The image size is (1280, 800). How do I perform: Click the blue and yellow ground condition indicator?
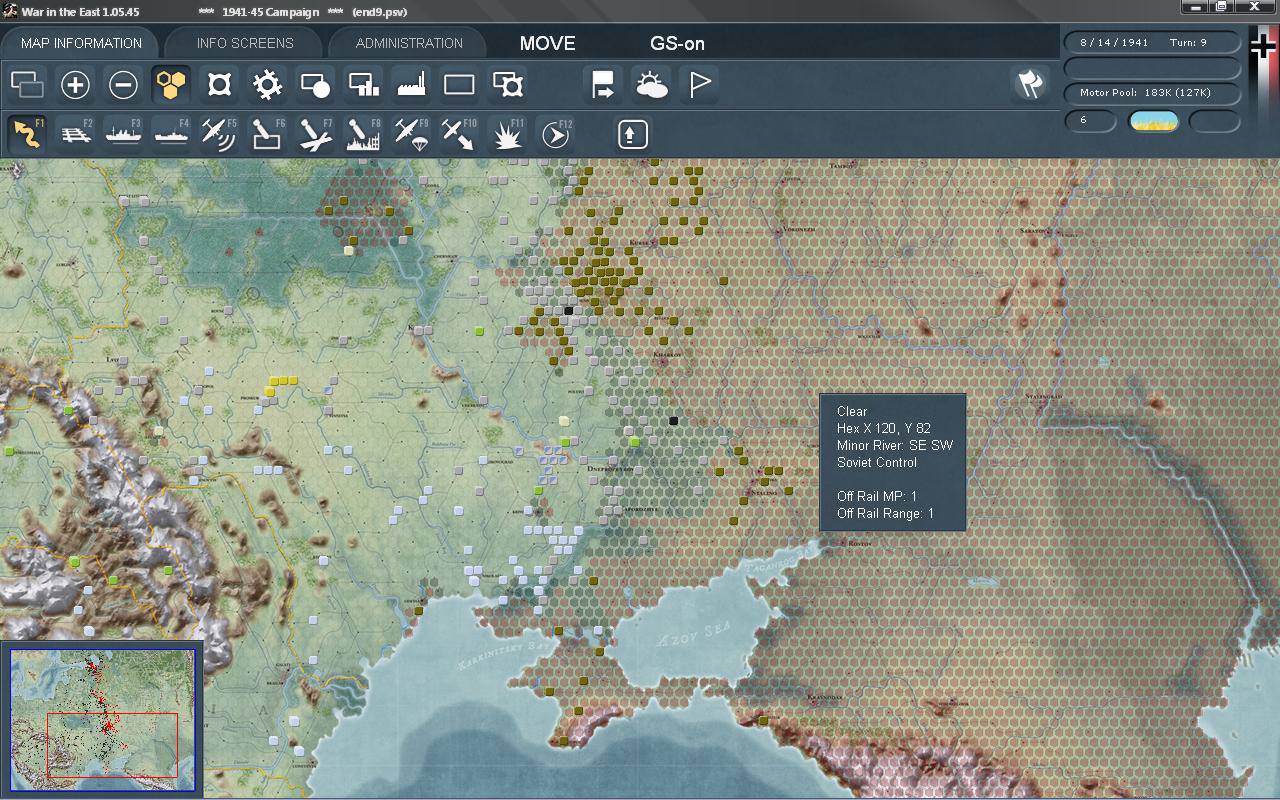(1153, 121)
